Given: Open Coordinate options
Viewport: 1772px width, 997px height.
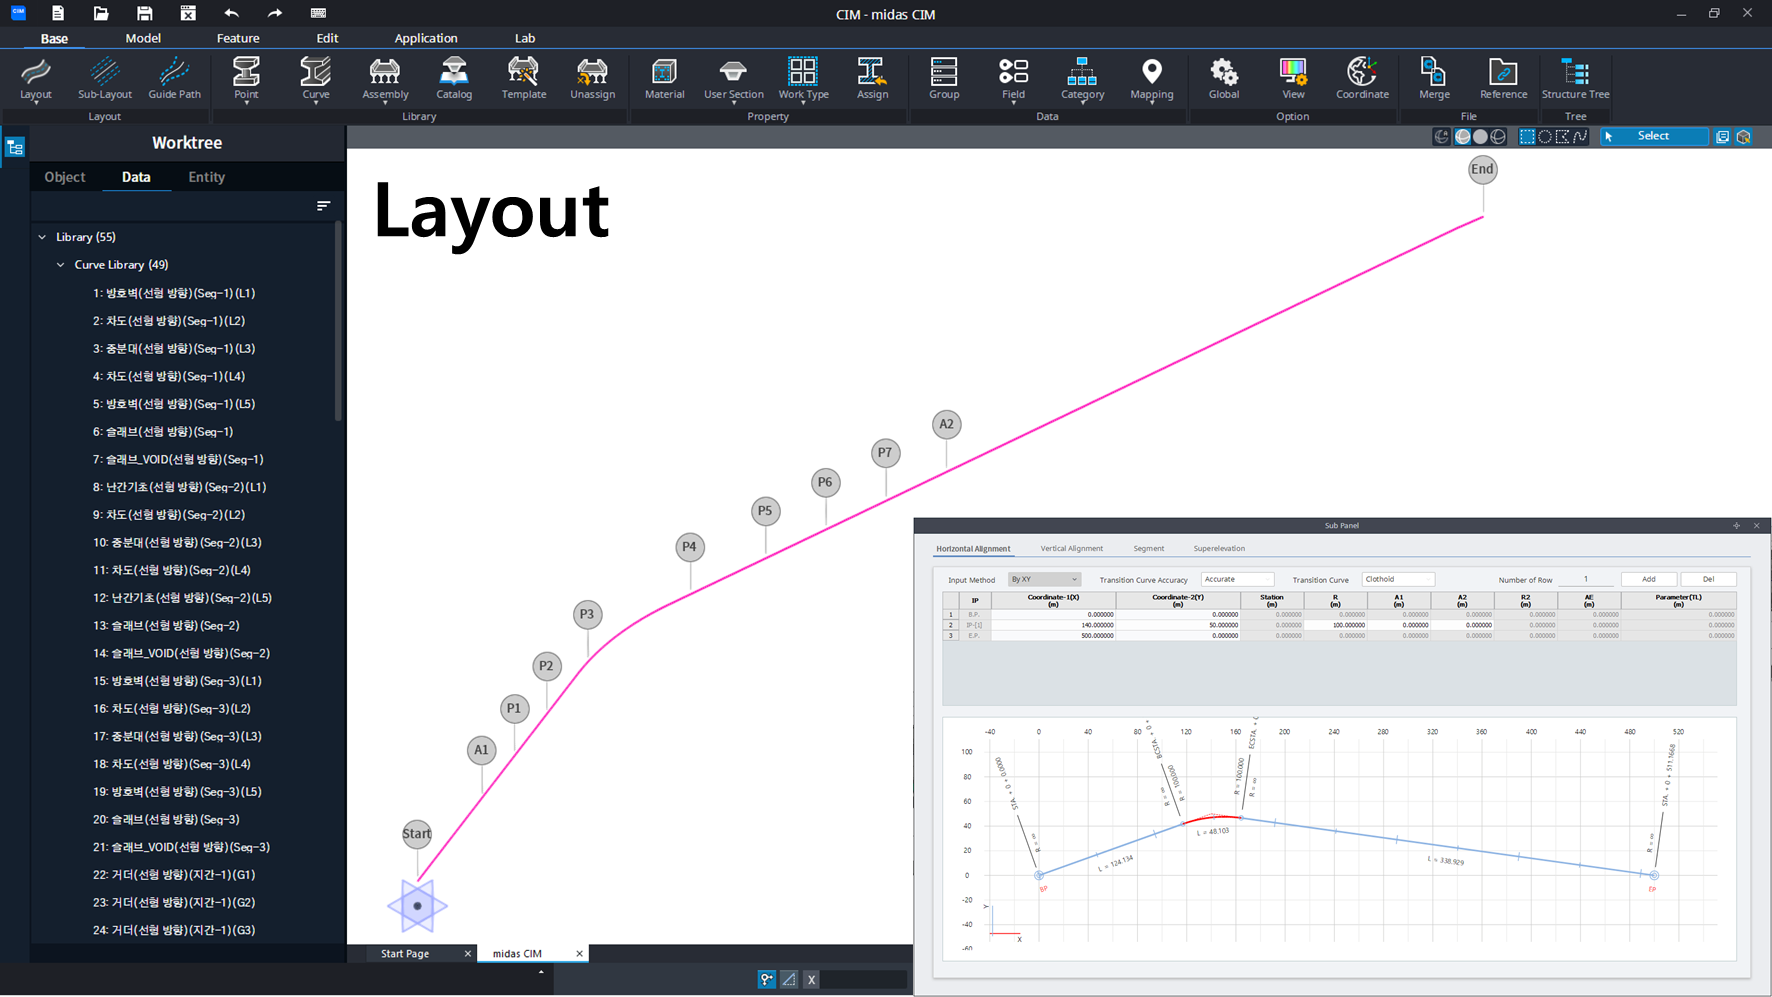Looking at the screenshot, I should pyautogui.click(x=1362, y=79).
